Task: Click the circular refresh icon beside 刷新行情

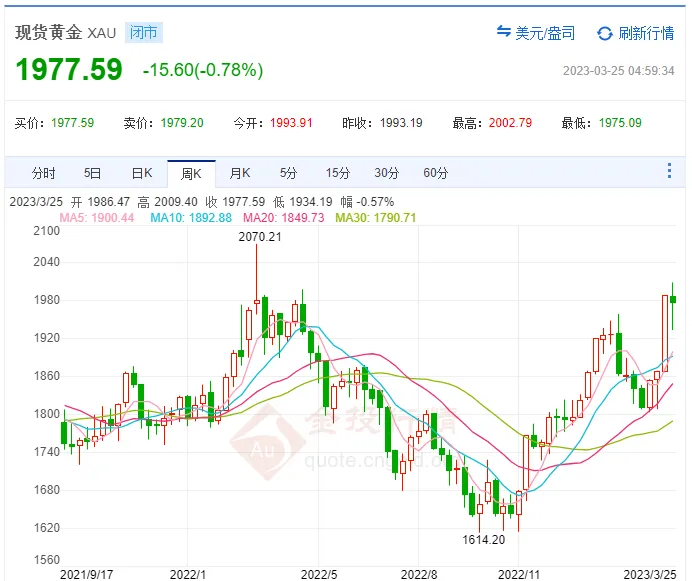Action: point(604,34)
